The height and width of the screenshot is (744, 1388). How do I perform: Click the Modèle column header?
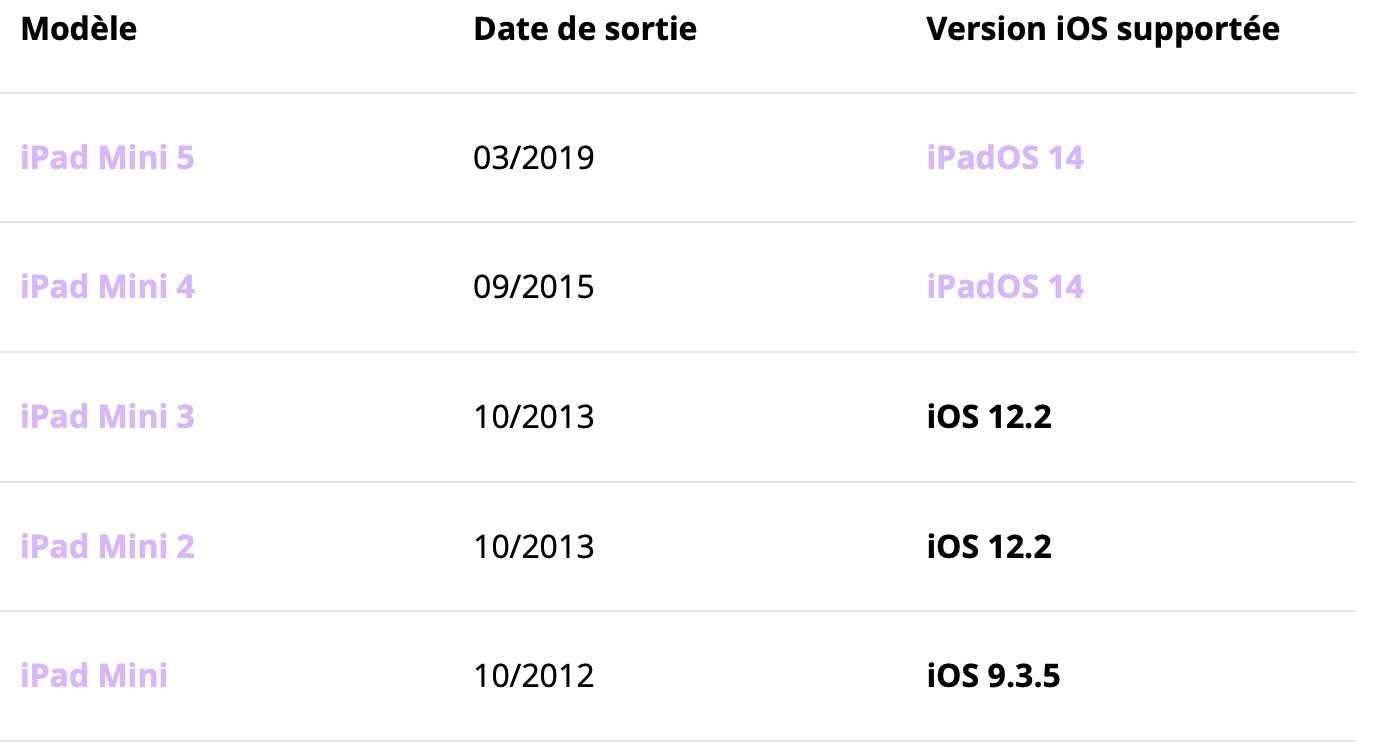point(79,29)
